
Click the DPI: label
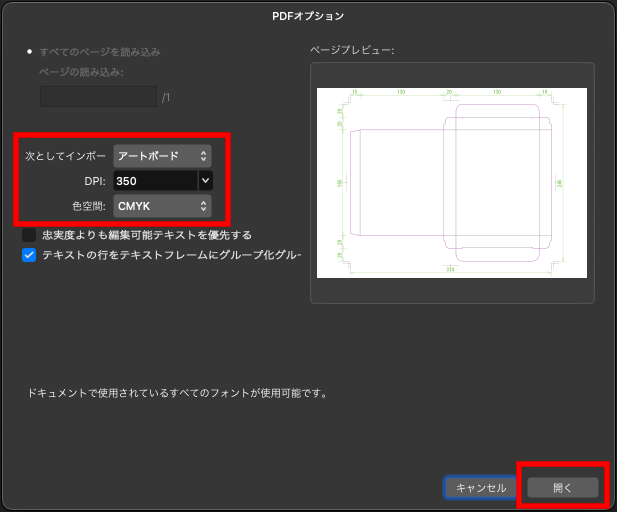pos(95,181)
